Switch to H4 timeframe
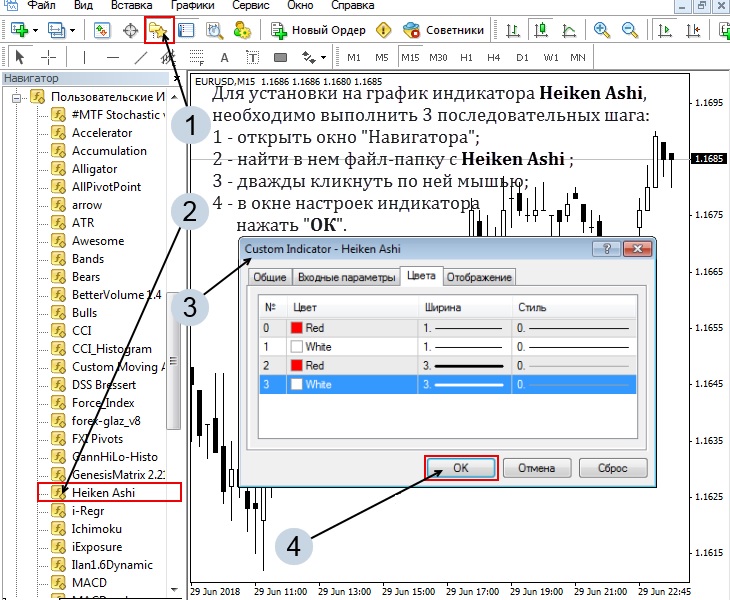Image resolution: width=730 pixels, height=600 pixels. pos(493,58)
